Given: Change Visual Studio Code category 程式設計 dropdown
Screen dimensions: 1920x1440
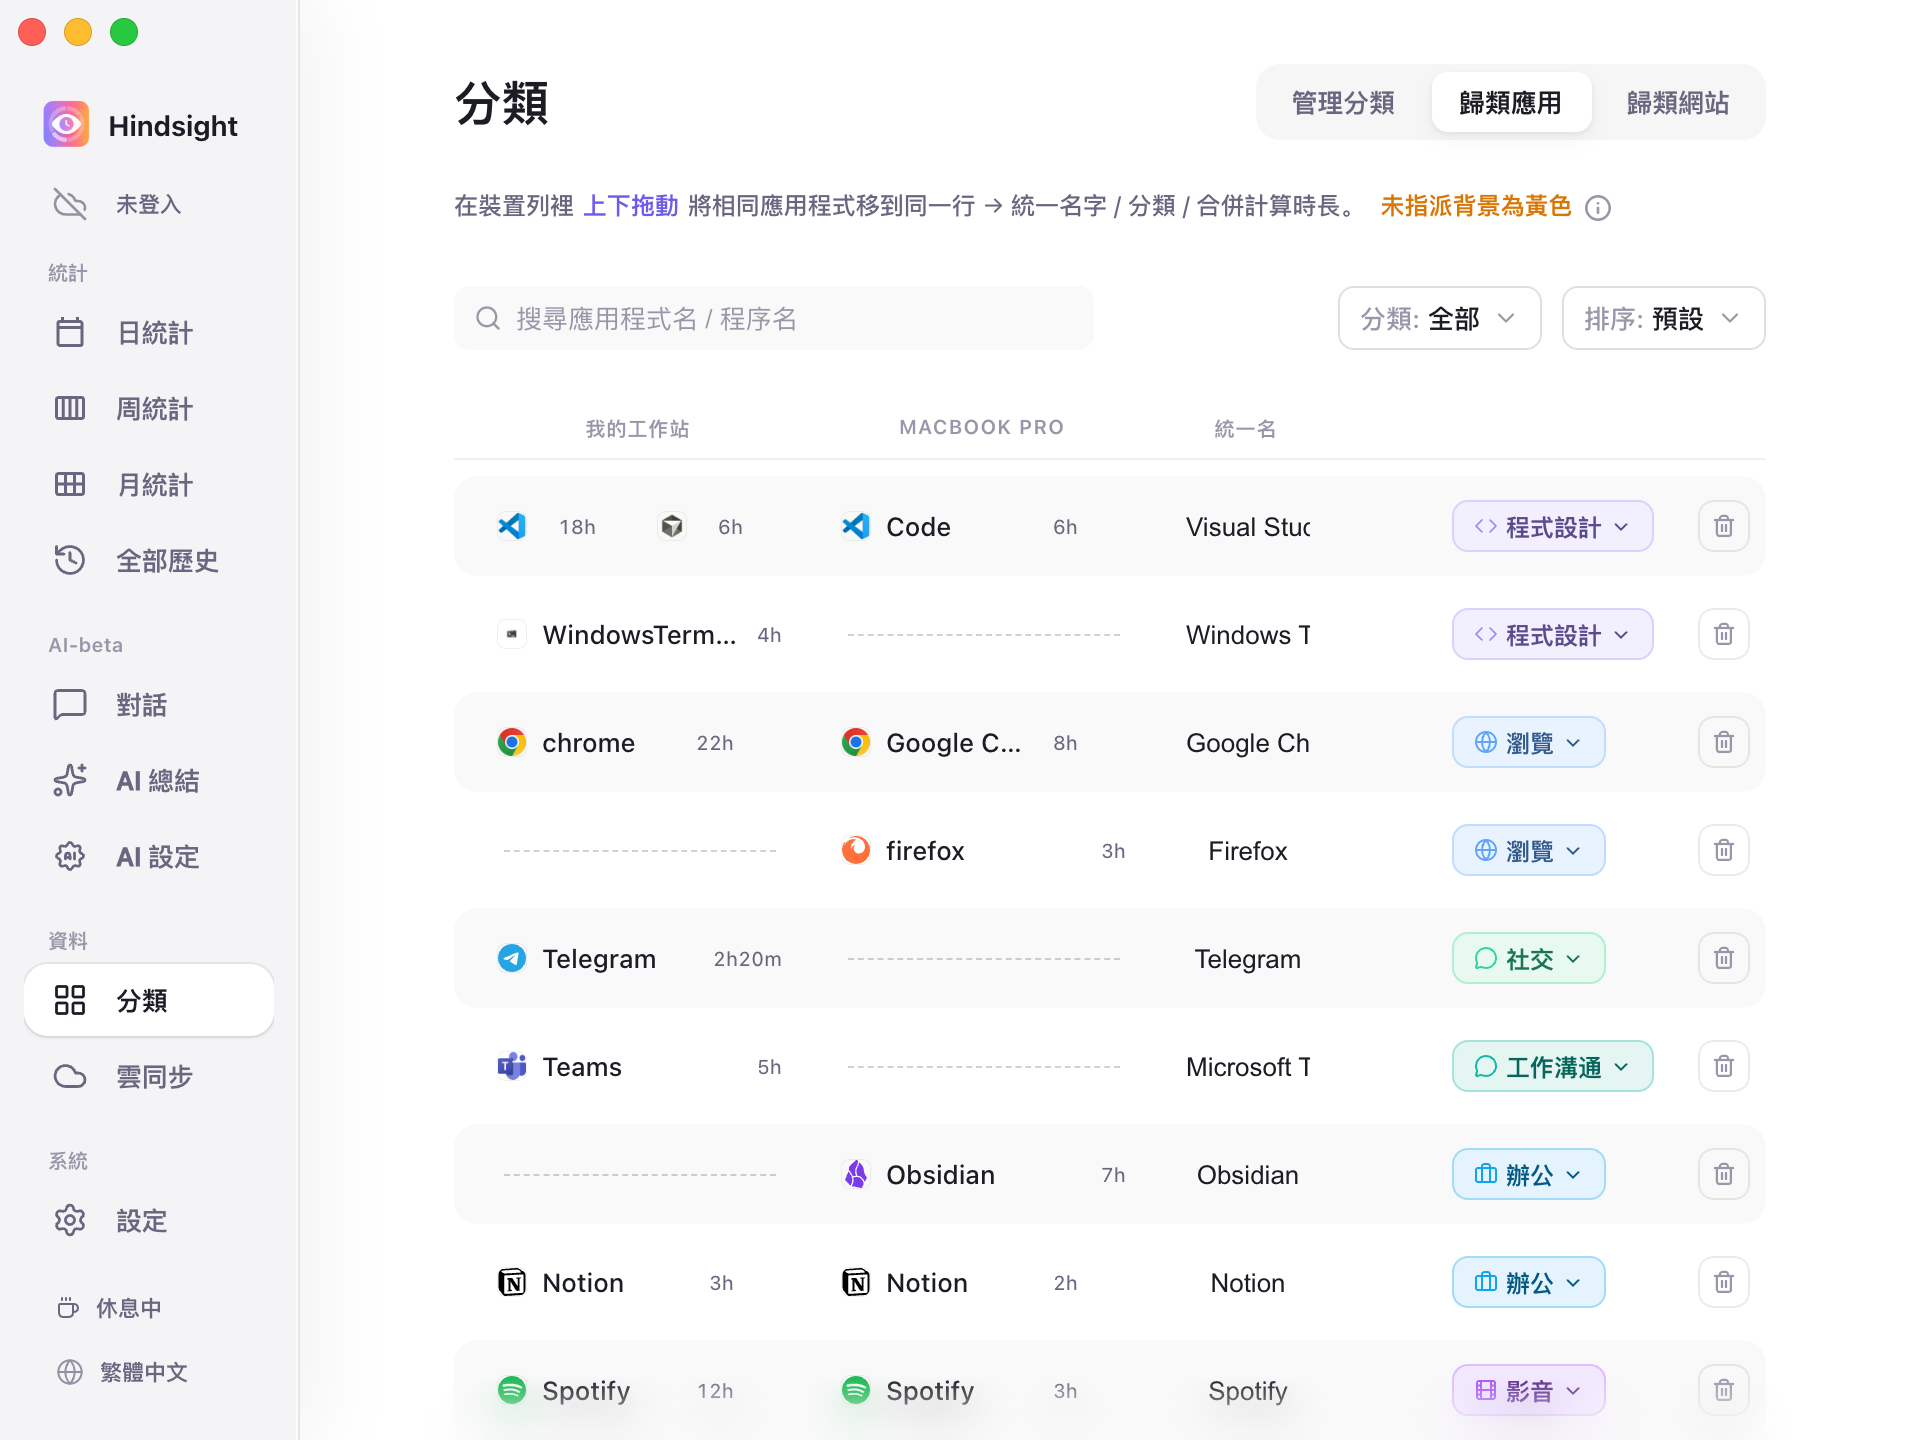Looking at the screenshot, I should tap(1552, 526).
